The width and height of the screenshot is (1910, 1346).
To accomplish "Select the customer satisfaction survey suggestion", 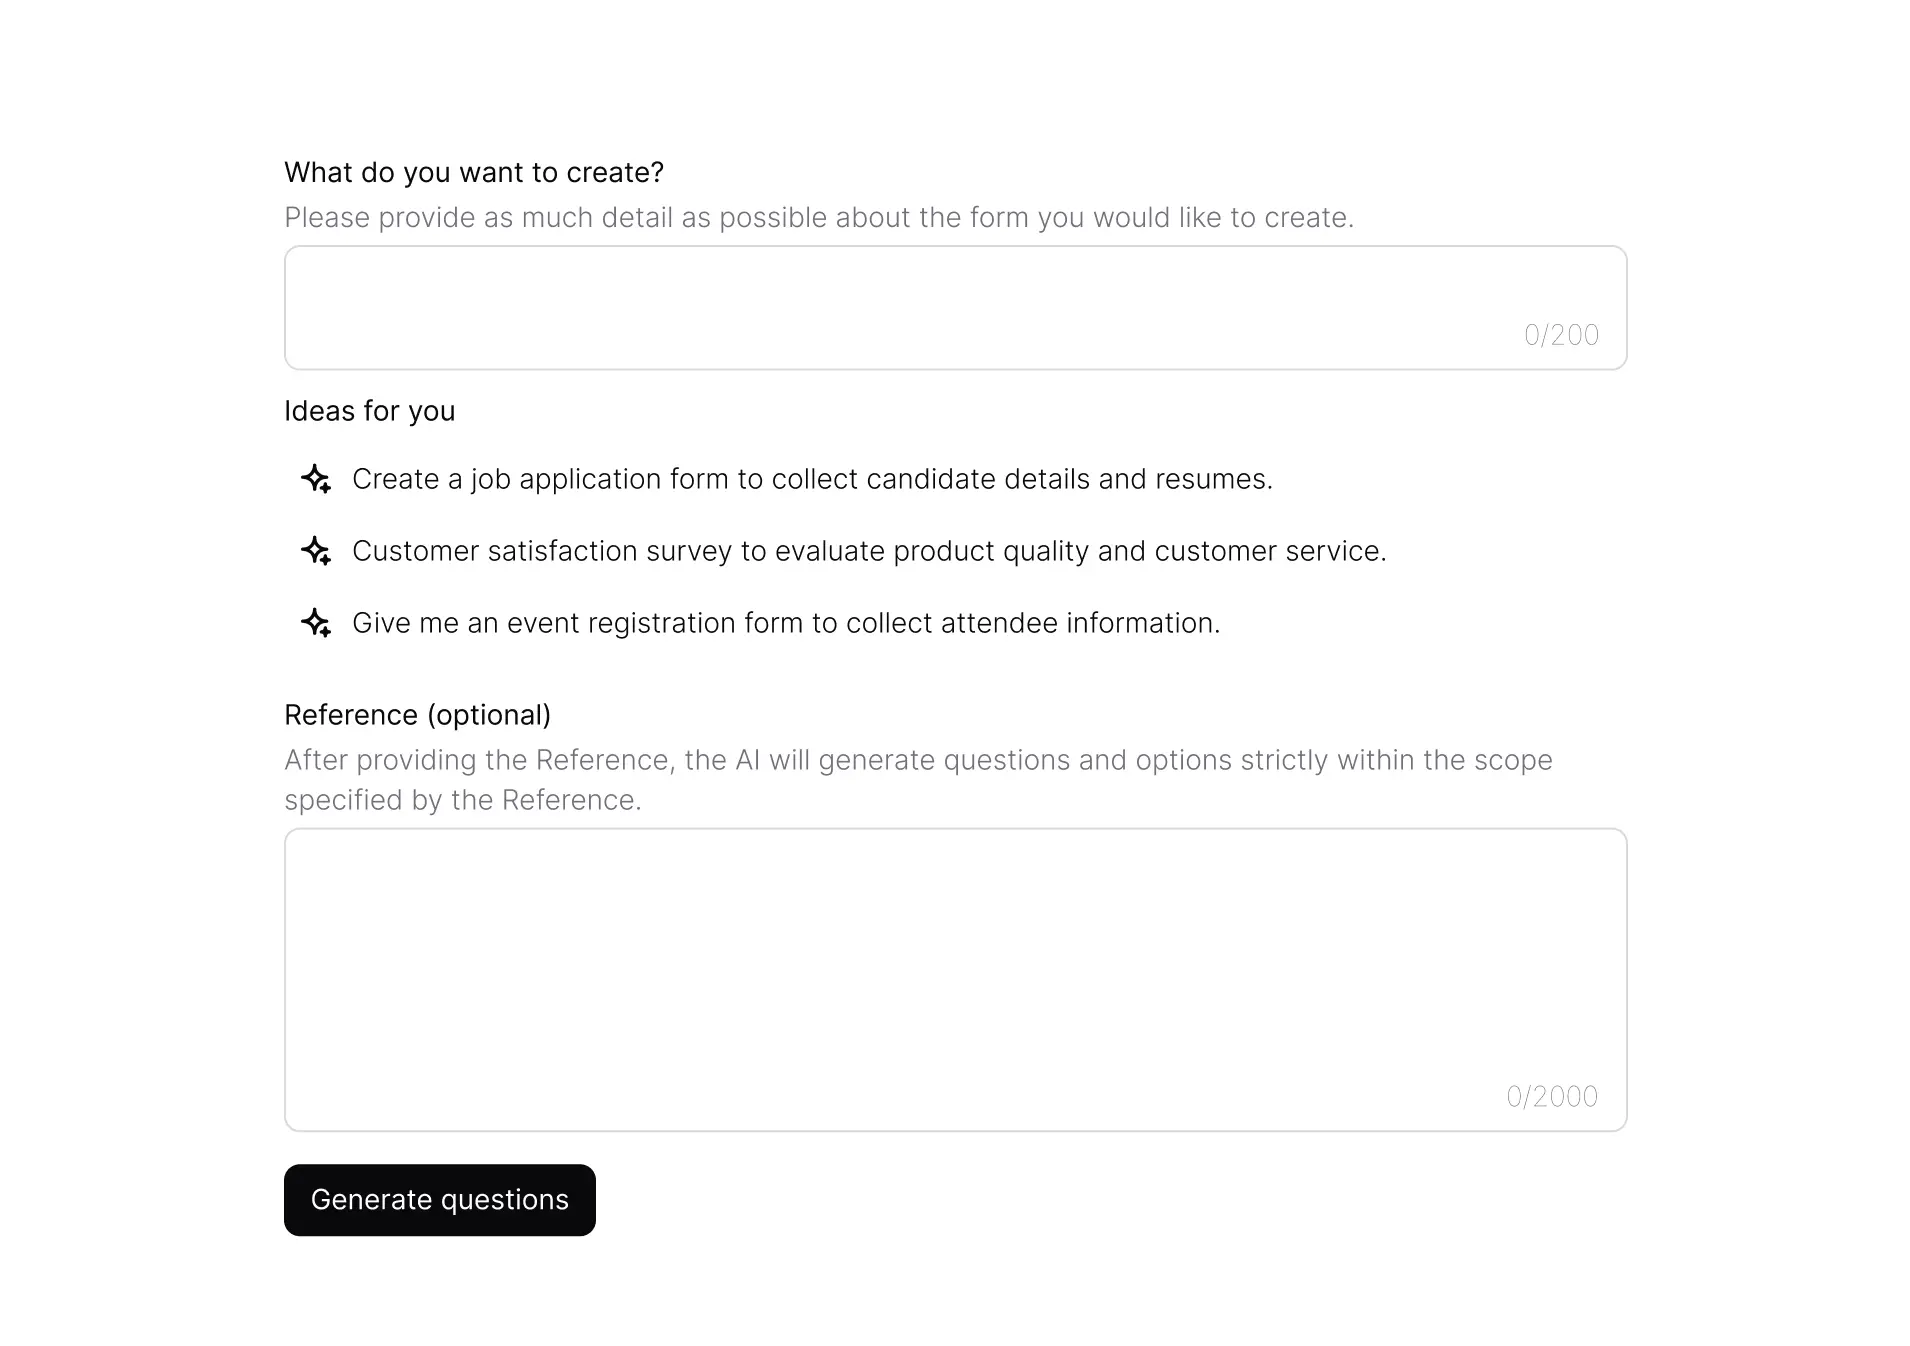I will click(870, 551).
